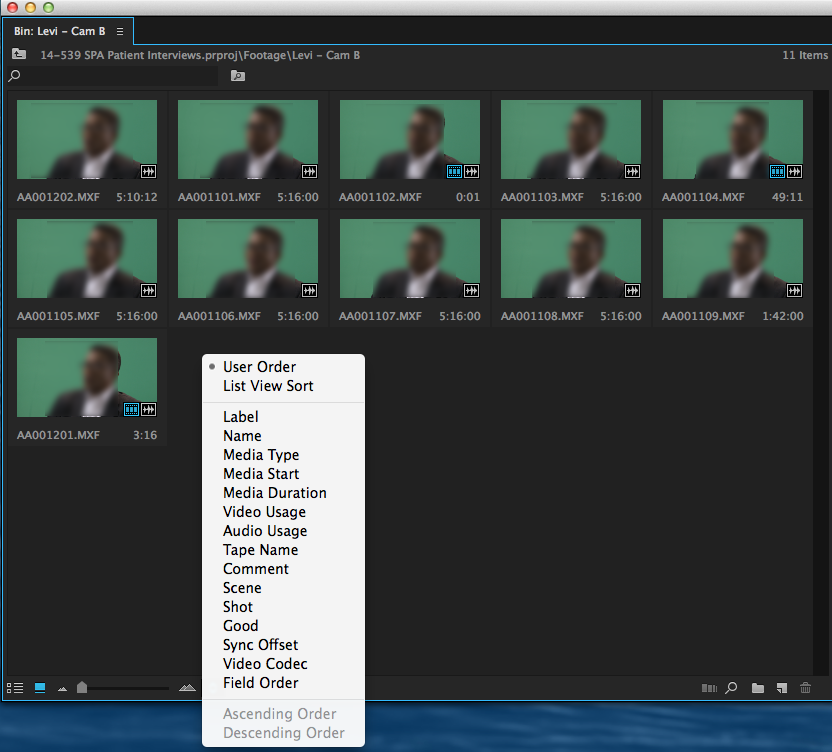Click the Automate to Sequence icon
832x752 pixels.
[709, 688]
